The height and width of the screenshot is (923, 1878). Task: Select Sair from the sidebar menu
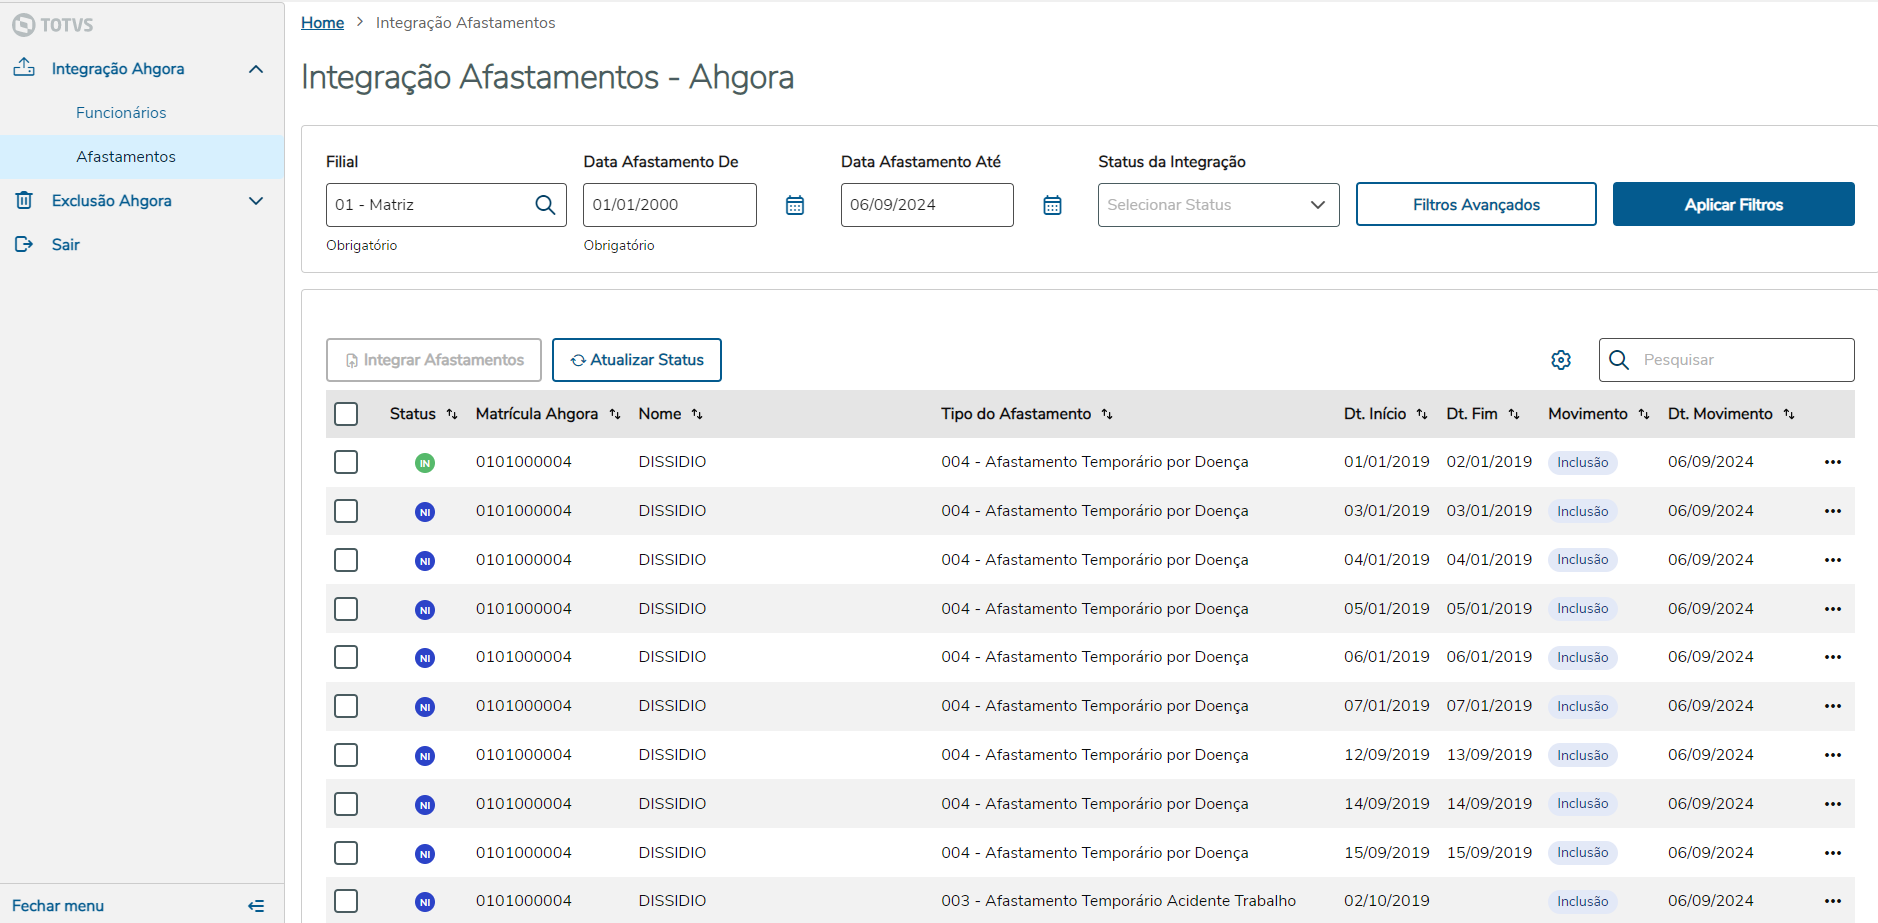click(x=66, y=245)
